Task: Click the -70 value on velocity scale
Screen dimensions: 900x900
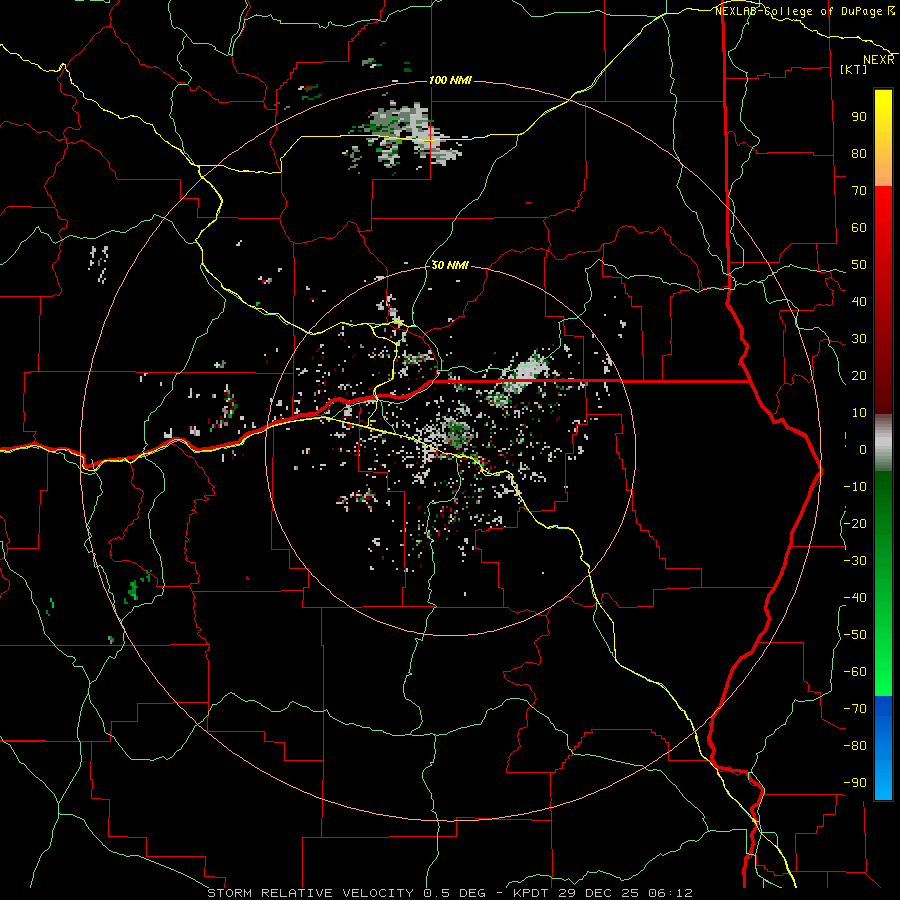Action: click(855, 709)
